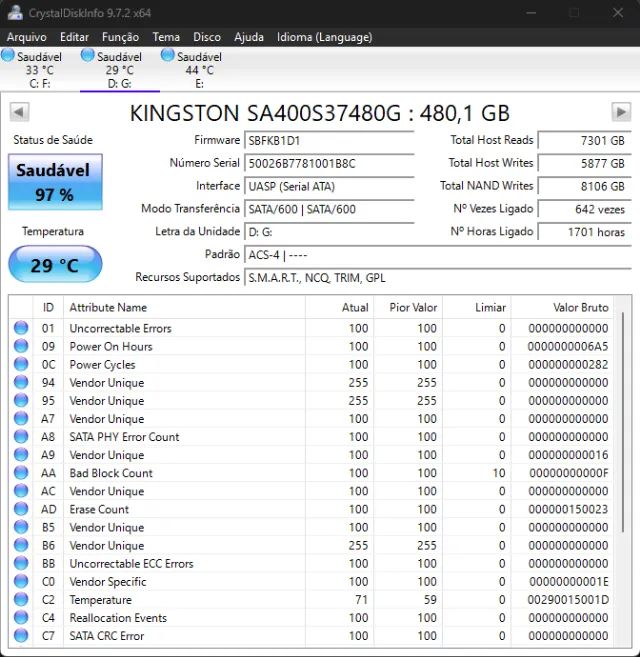Image resolution: width=640 pixels, height=657 pixels.
Task: Click the Modo Transferência field SATA/600
Action: [x=329, y=209]
